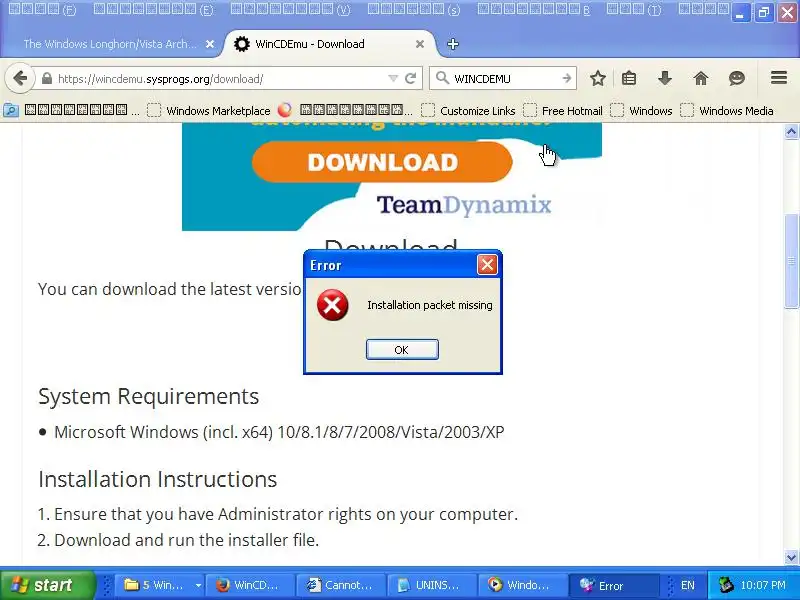The image size is (800, 600).
Task: Open a new tab with the plus button
Action: click(x=453, y=44)
